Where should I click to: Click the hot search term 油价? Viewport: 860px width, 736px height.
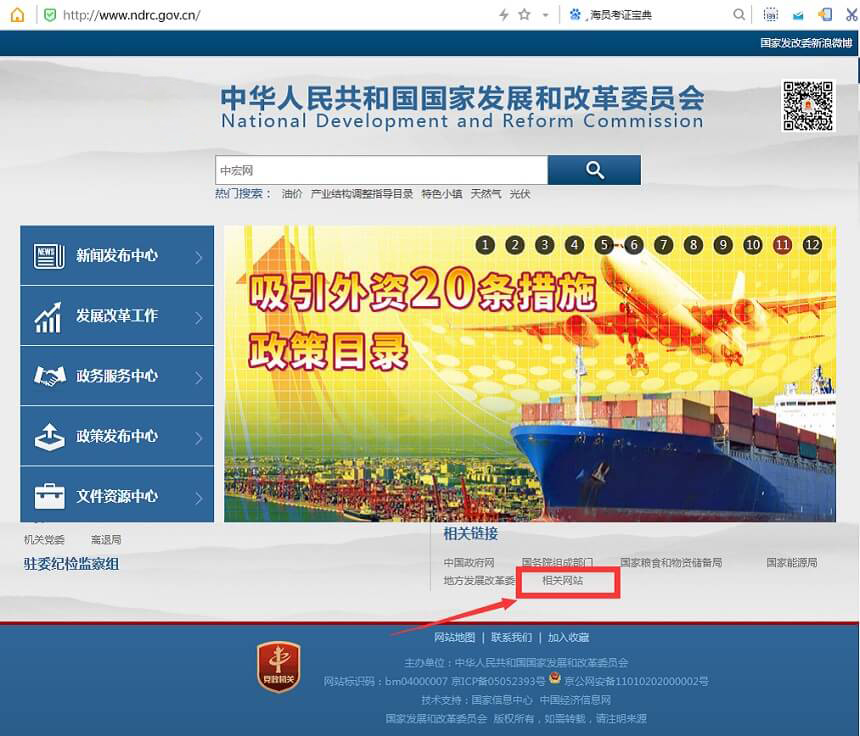[292, 194]
